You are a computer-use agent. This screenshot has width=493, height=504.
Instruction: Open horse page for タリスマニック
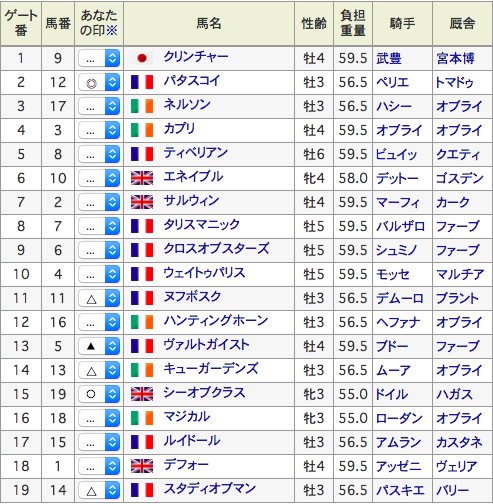coord(202,225)
